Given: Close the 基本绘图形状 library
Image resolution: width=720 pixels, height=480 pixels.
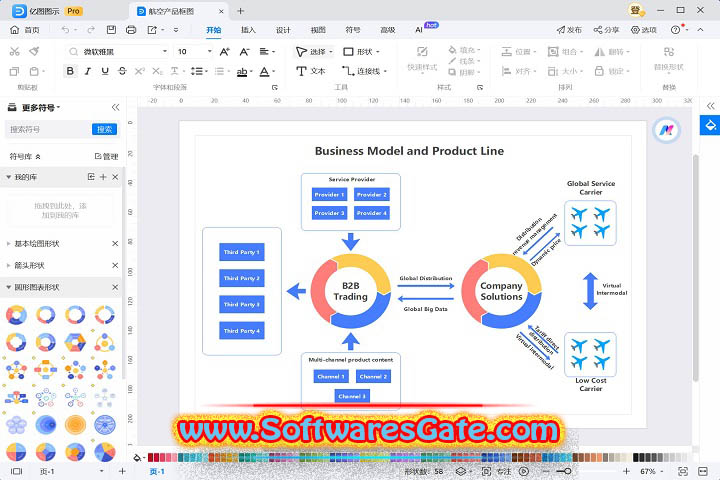Looking at the screenshot, I should coord(115,243).
